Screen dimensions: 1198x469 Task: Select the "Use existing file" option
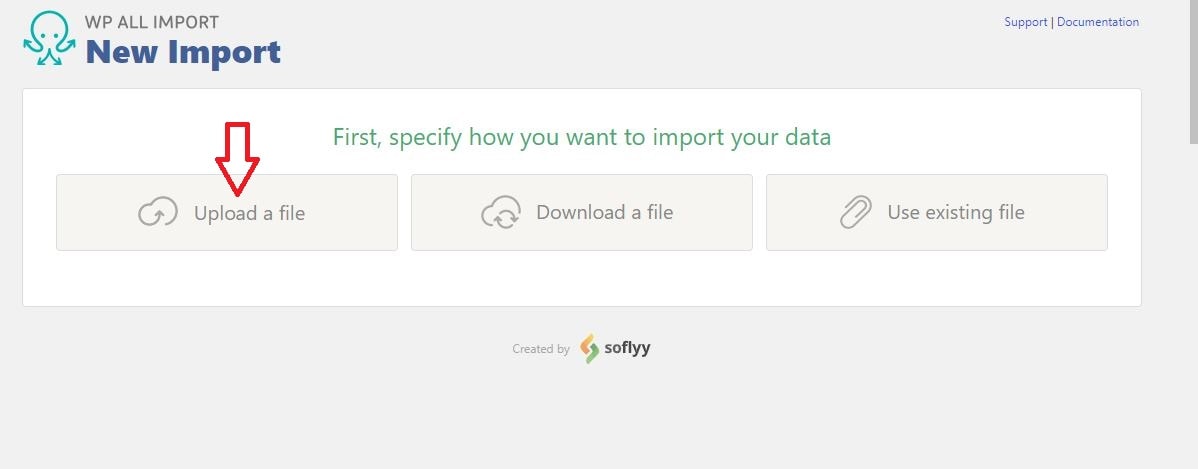937,212
